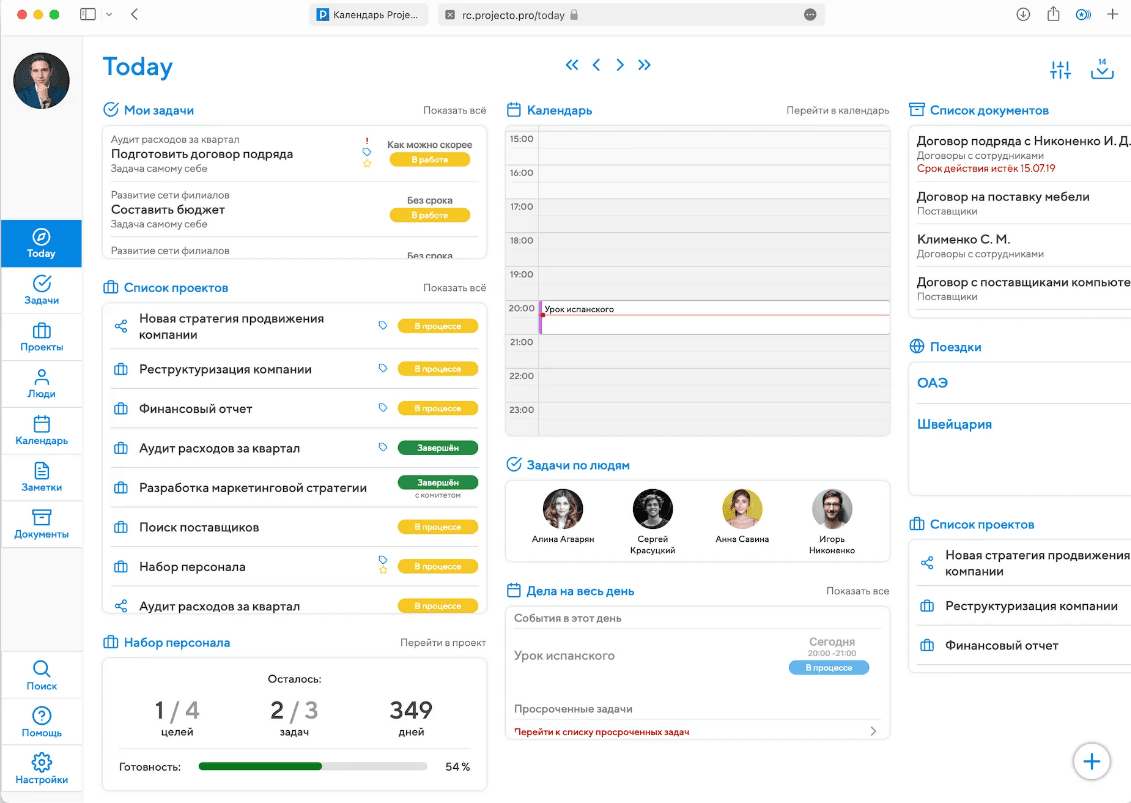Screen dimensions: 1131x803
Task: Open document Договор на поставку мебели
Action: (1003, 197)
